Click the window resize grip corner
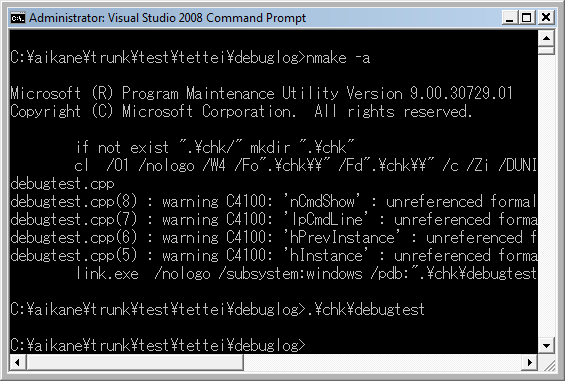The height and width of the screenshot is (381, 565). 547,363
